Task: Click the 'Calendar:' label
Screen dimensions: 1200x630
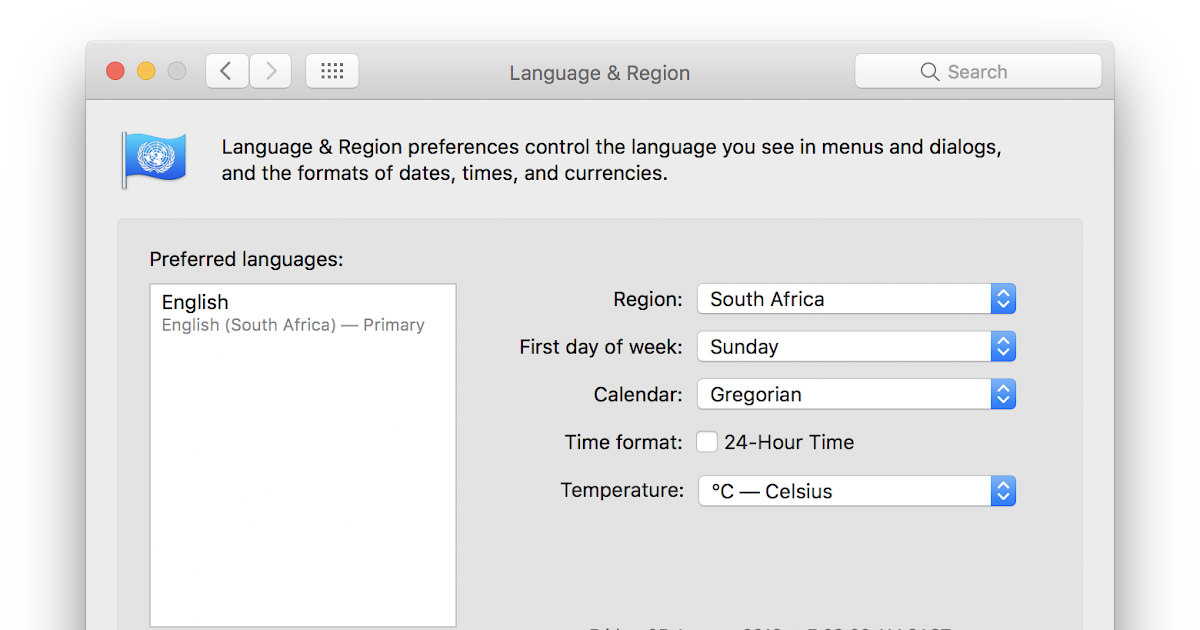Action: (638, 395)
